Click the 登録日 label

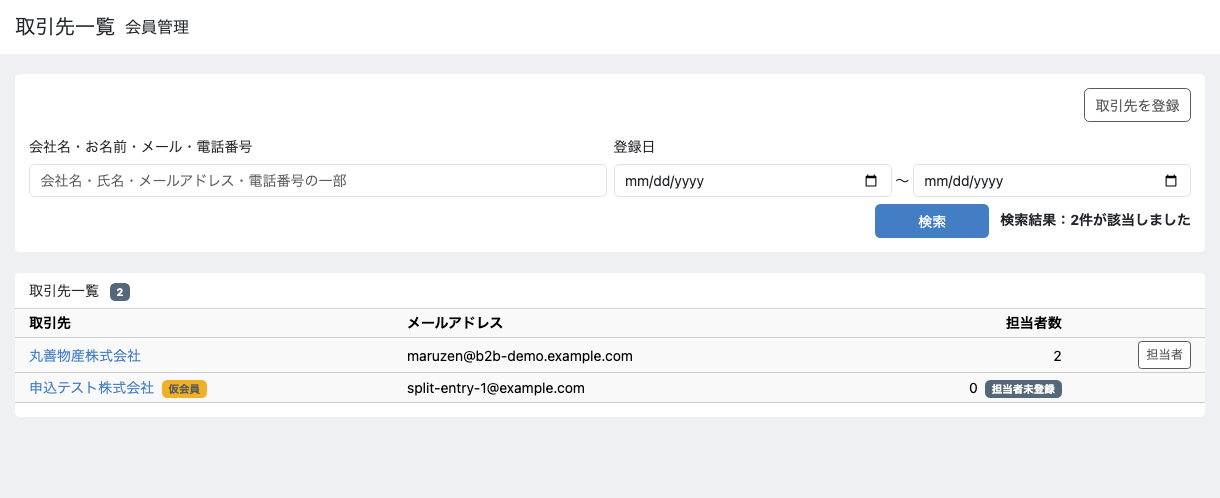(634, 146)
